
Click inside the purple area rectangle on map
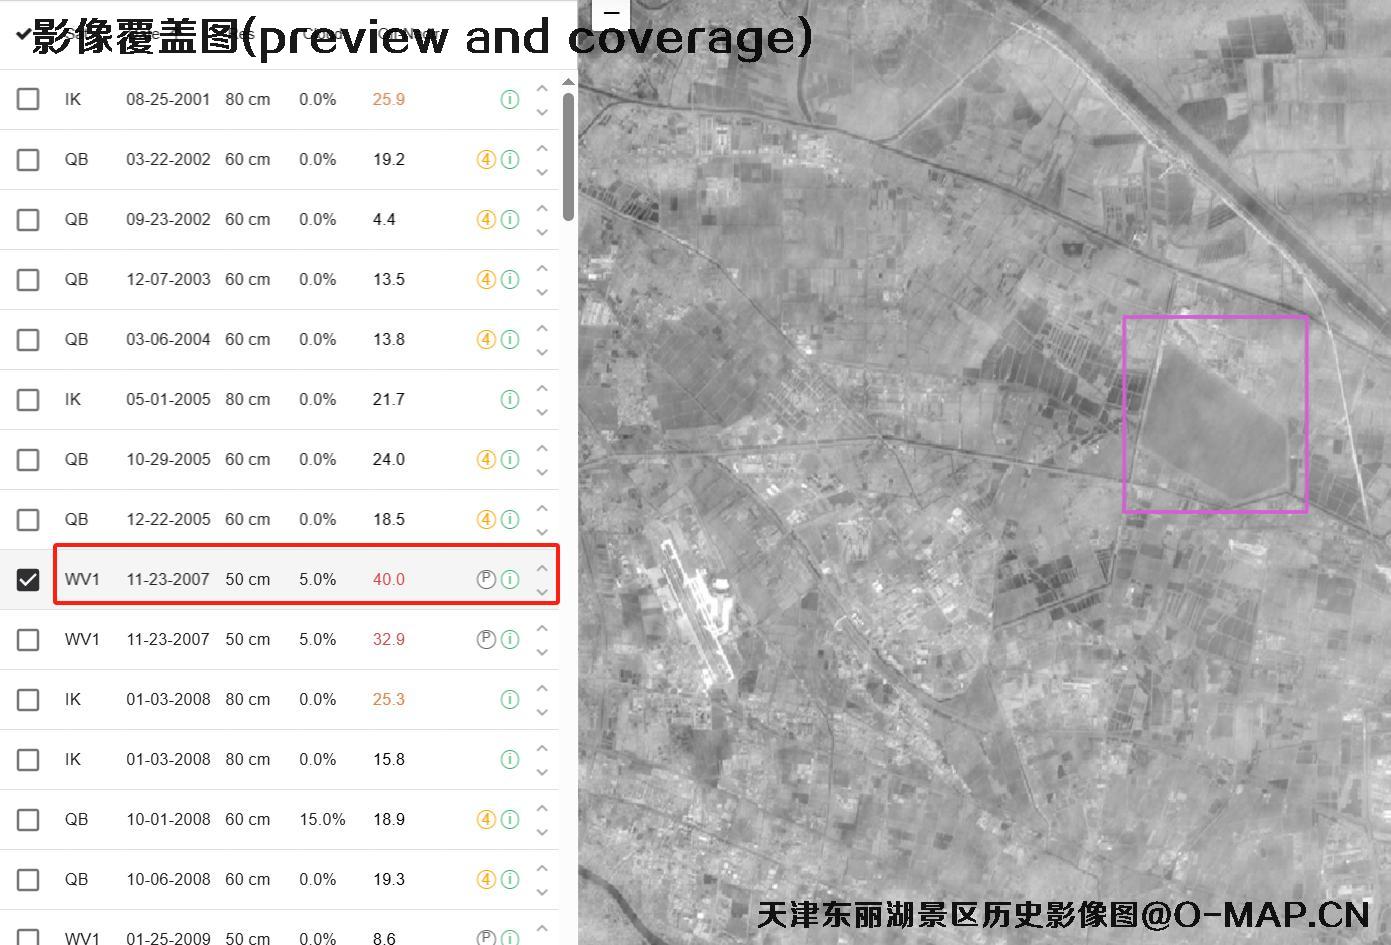point(1215,415)
